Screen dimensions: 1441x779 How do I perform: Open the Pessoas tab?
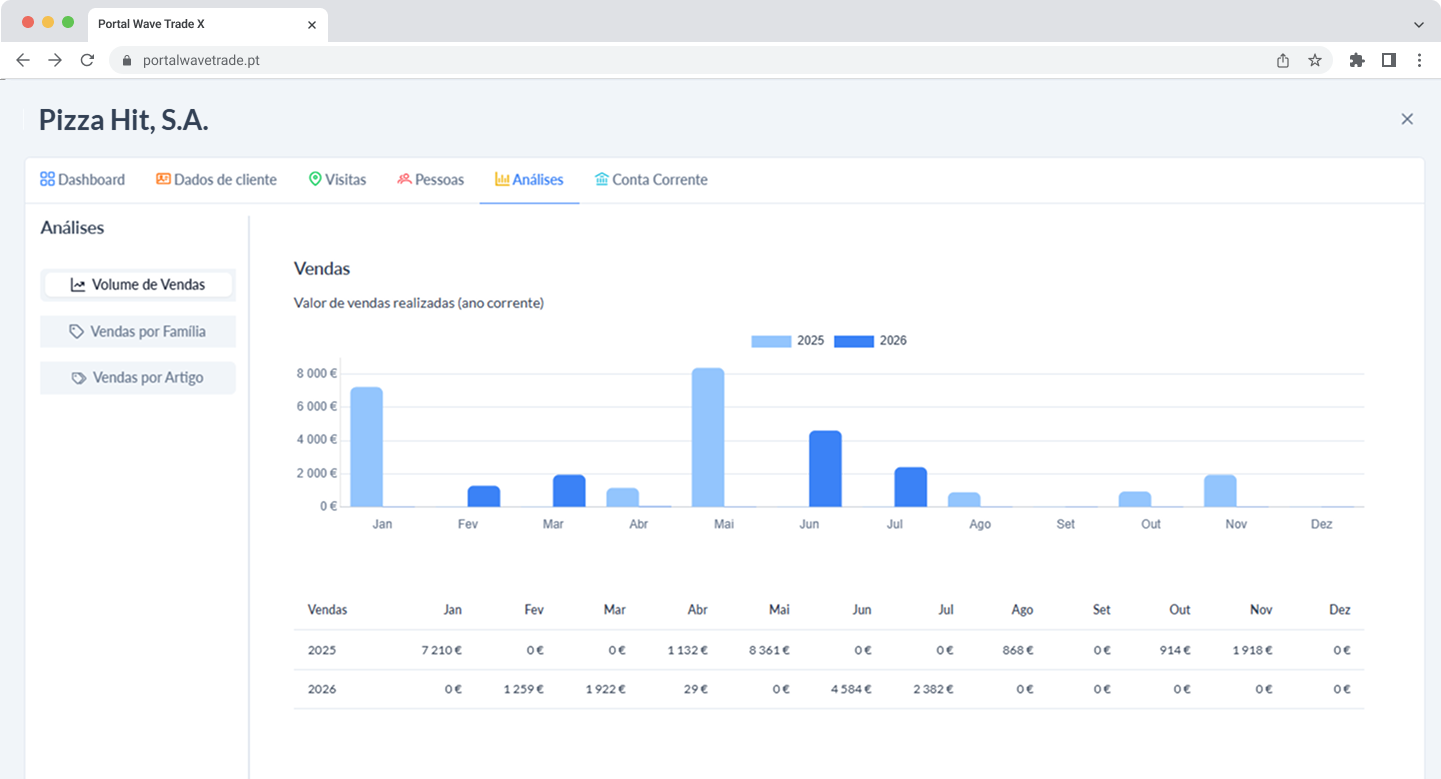click(430, 180)
